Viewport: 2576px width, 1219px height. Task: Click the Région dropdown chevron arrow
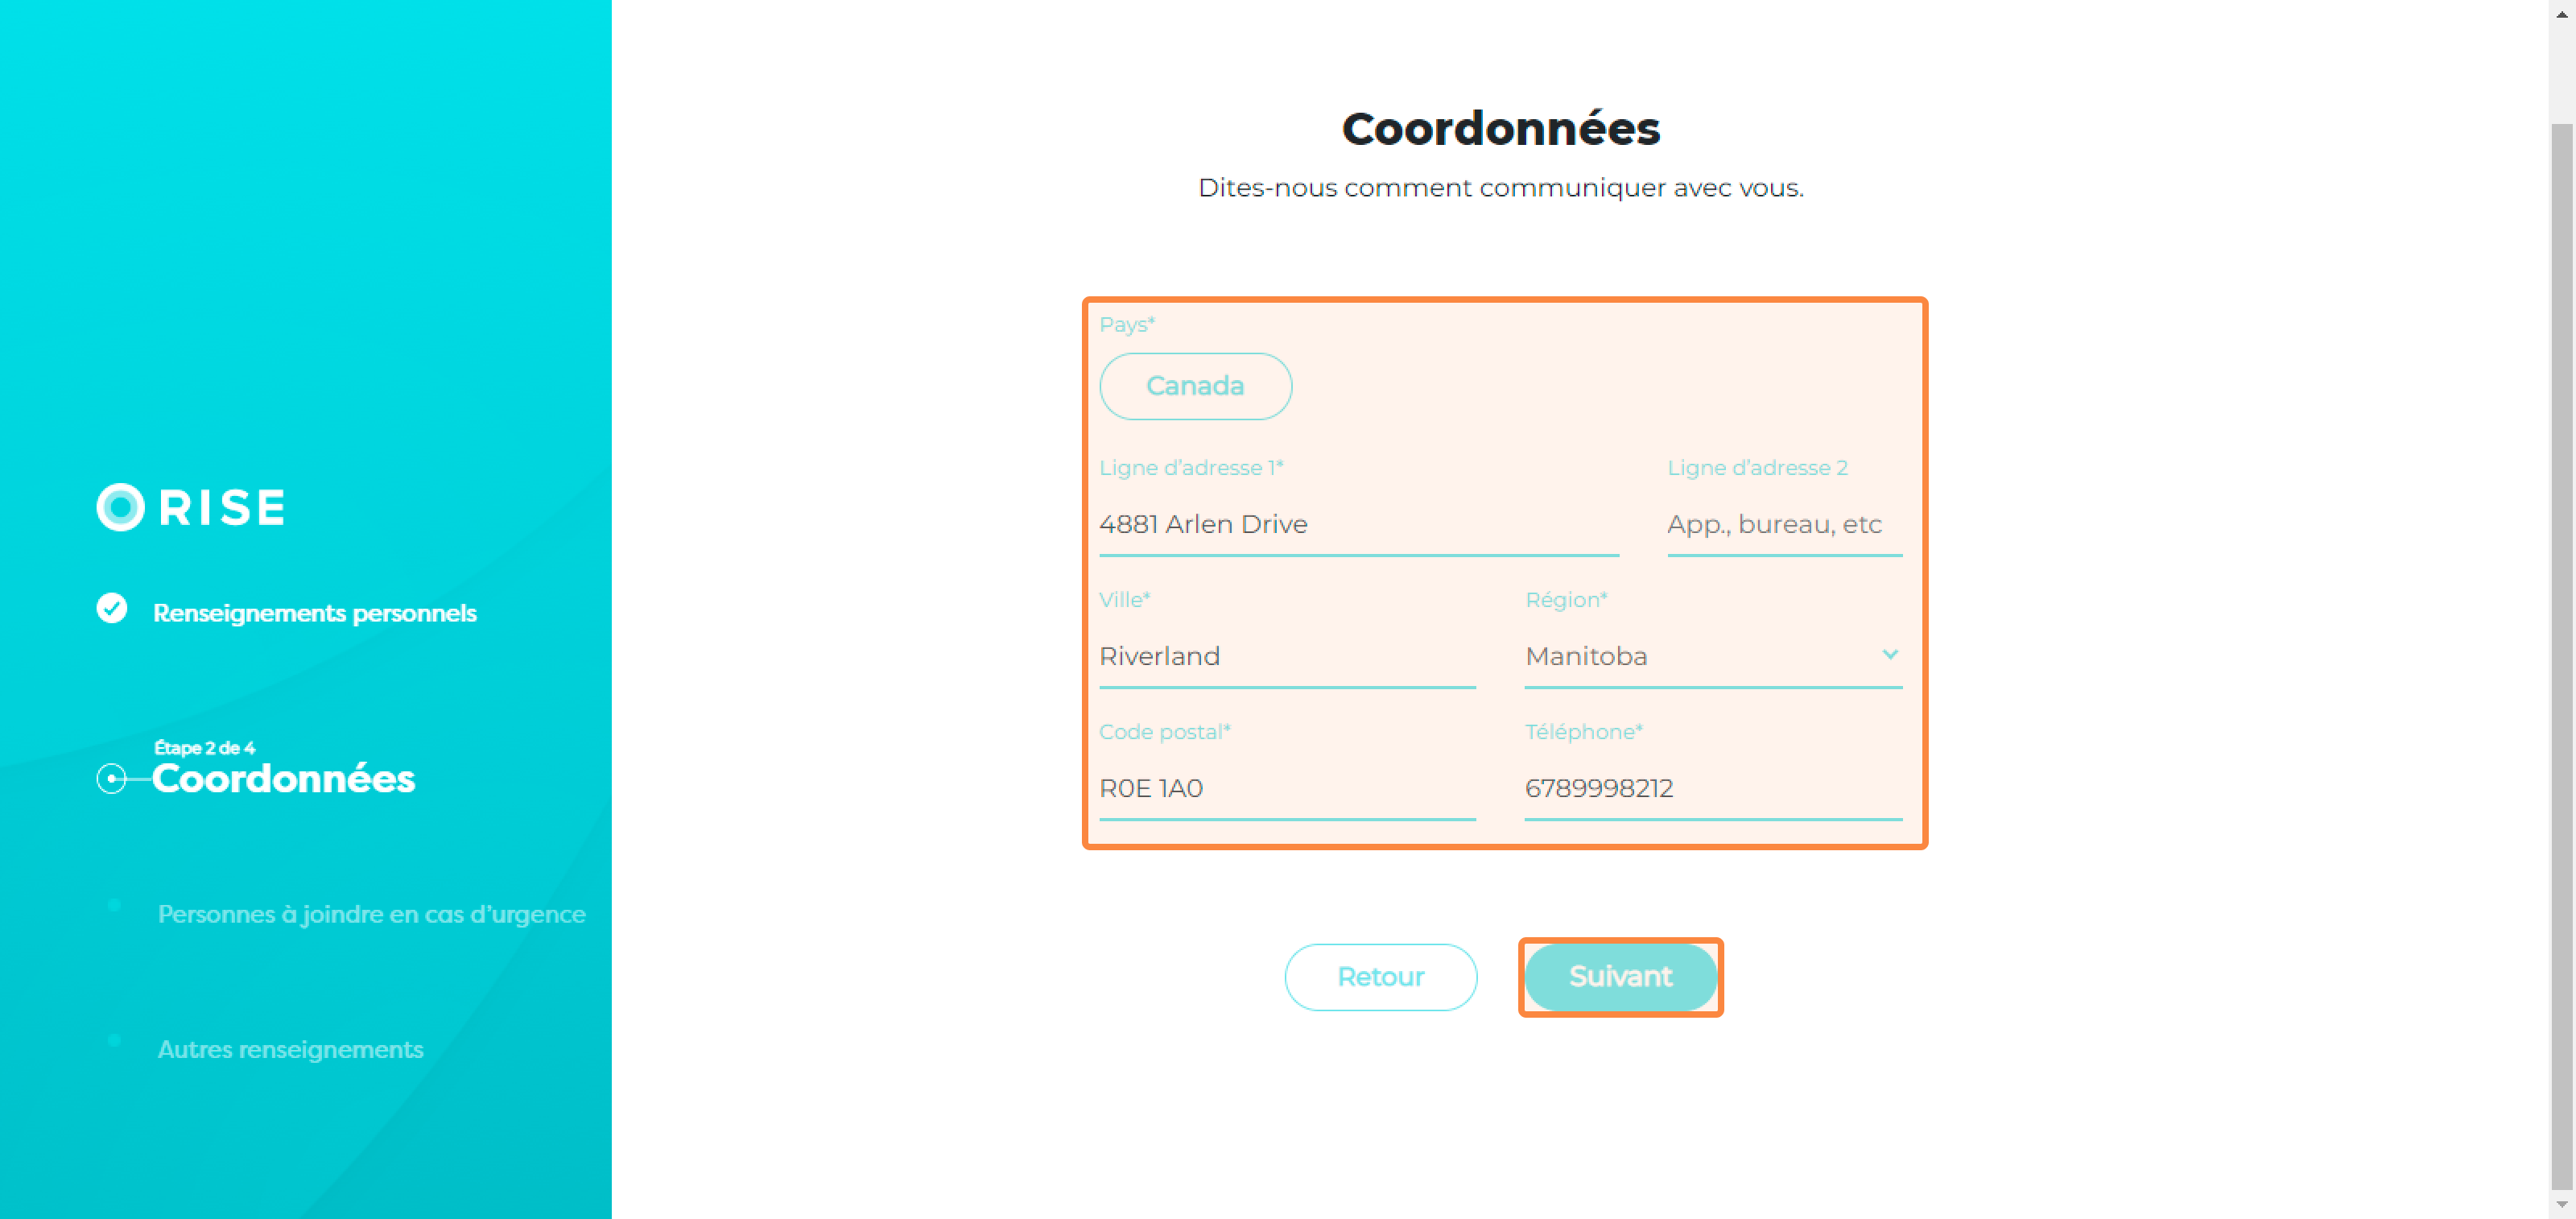(x=1889, y=654)
